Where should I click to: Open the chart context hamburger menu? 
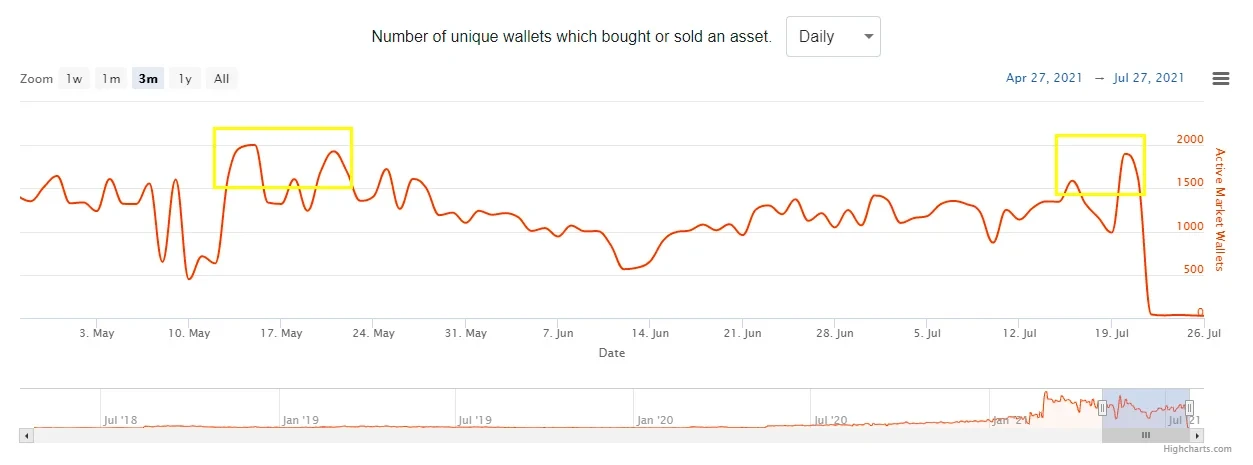coord(1220,79)
